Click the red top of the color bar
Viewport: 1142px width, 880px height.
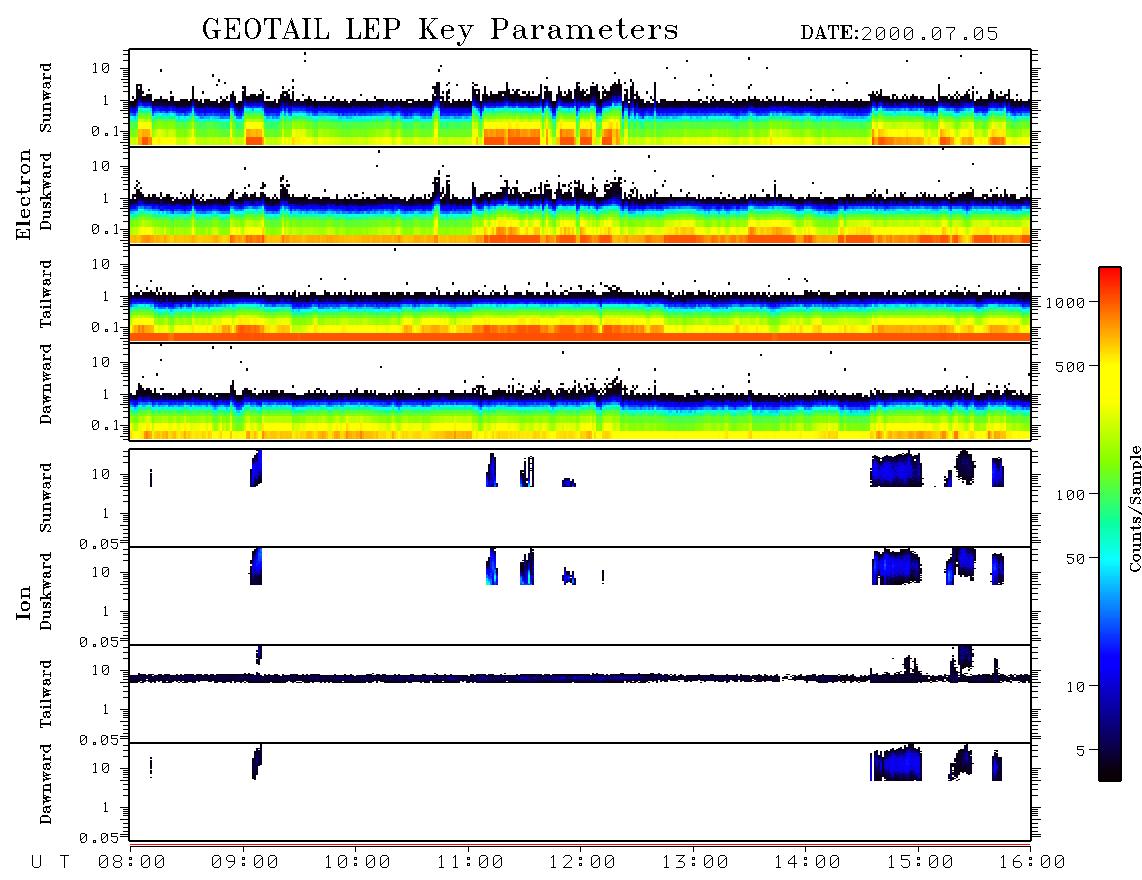[1110, 275]
